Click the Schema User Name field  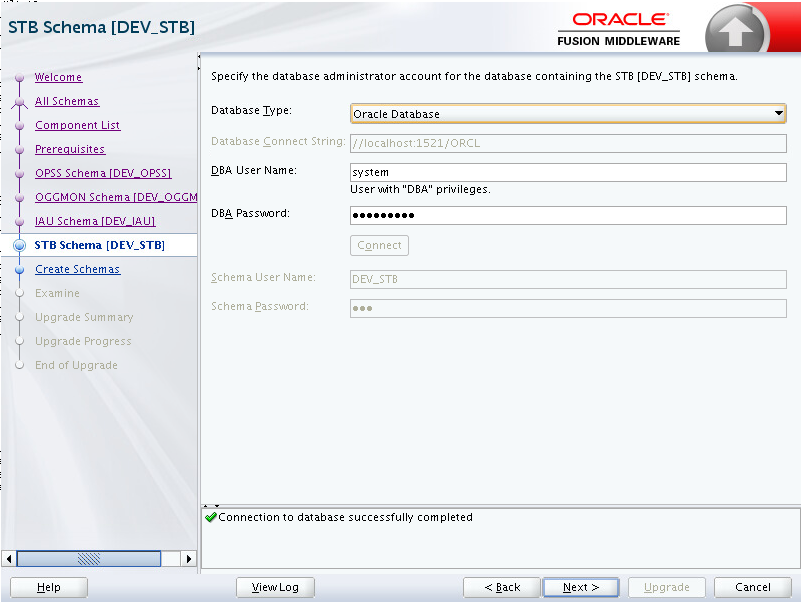568,279
